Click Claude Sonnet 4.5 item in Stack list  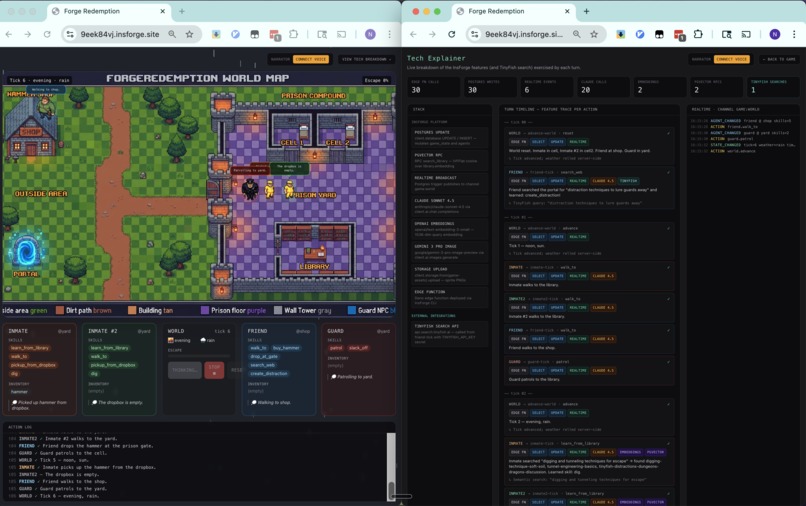tap(449, 206)
